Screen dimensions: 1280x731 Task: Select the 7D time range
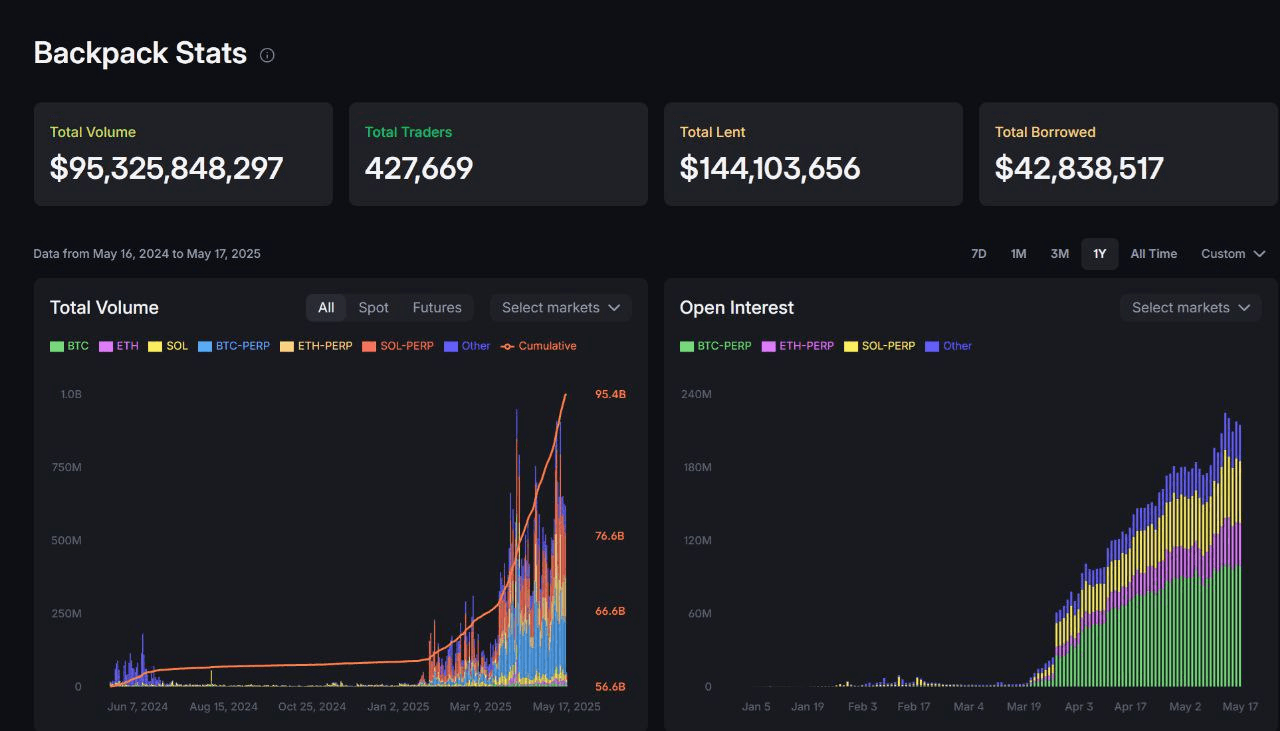(979, 254)
